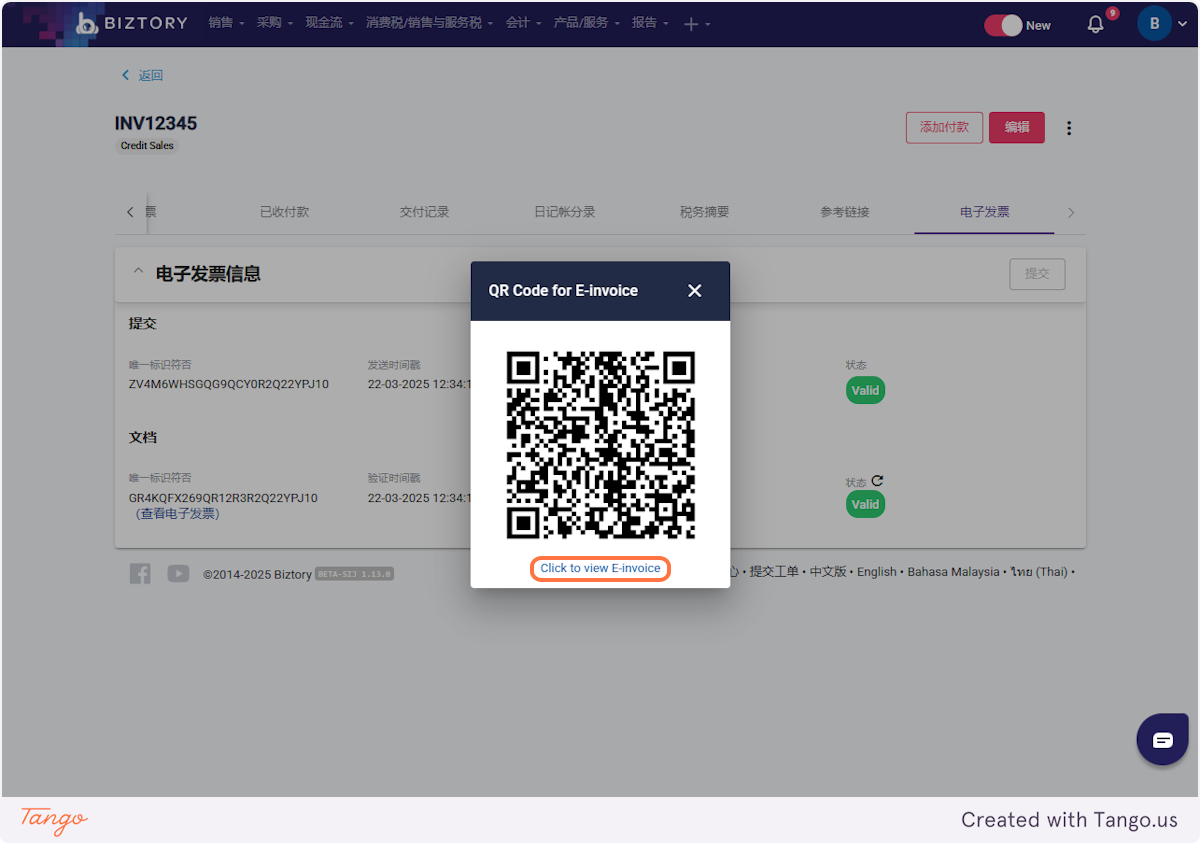This screenshot has height=843, width=1200.
Task: Select the 电子发票 tab
Action: point(984,212)
